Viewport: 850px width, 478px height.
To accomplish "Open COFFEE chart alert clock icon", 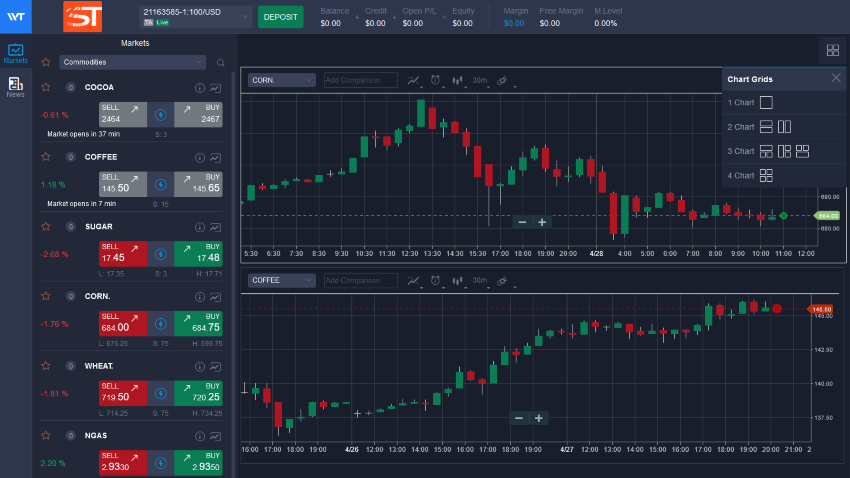I will [436, 281].
